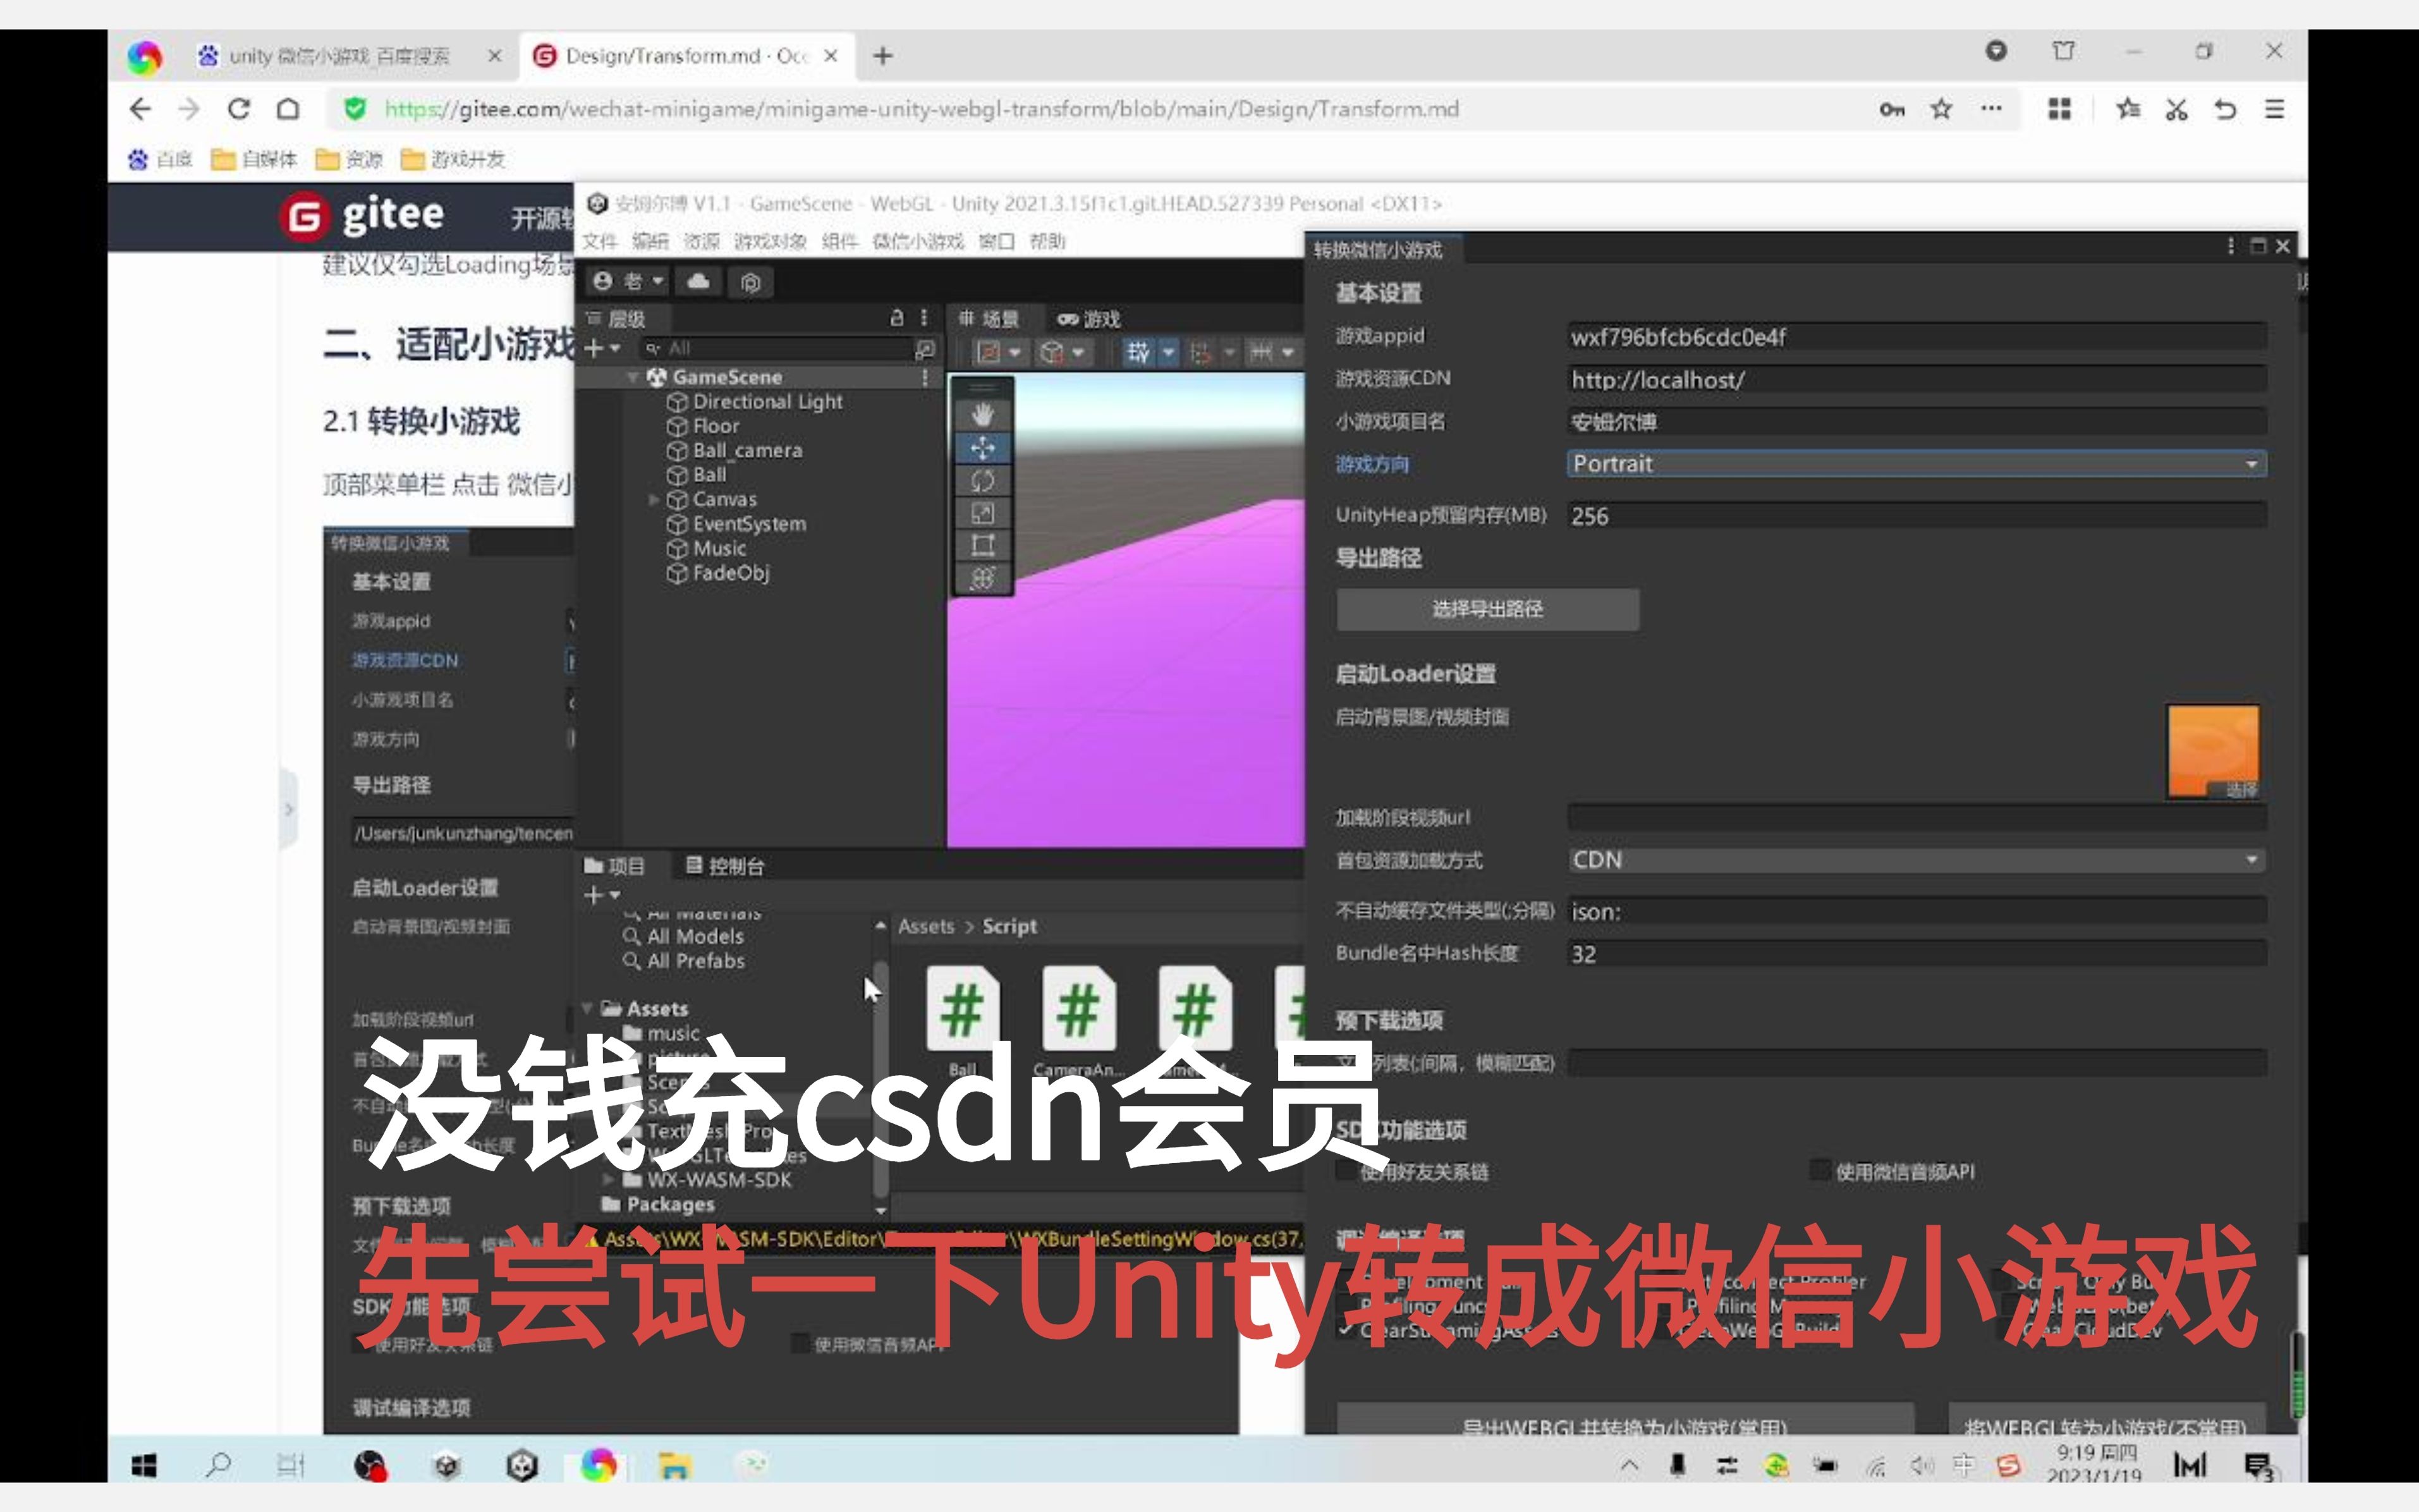Screen dimensions: 2419x1512
Task: Select the Hand tool in scene view
Action: tap(982, 415)
